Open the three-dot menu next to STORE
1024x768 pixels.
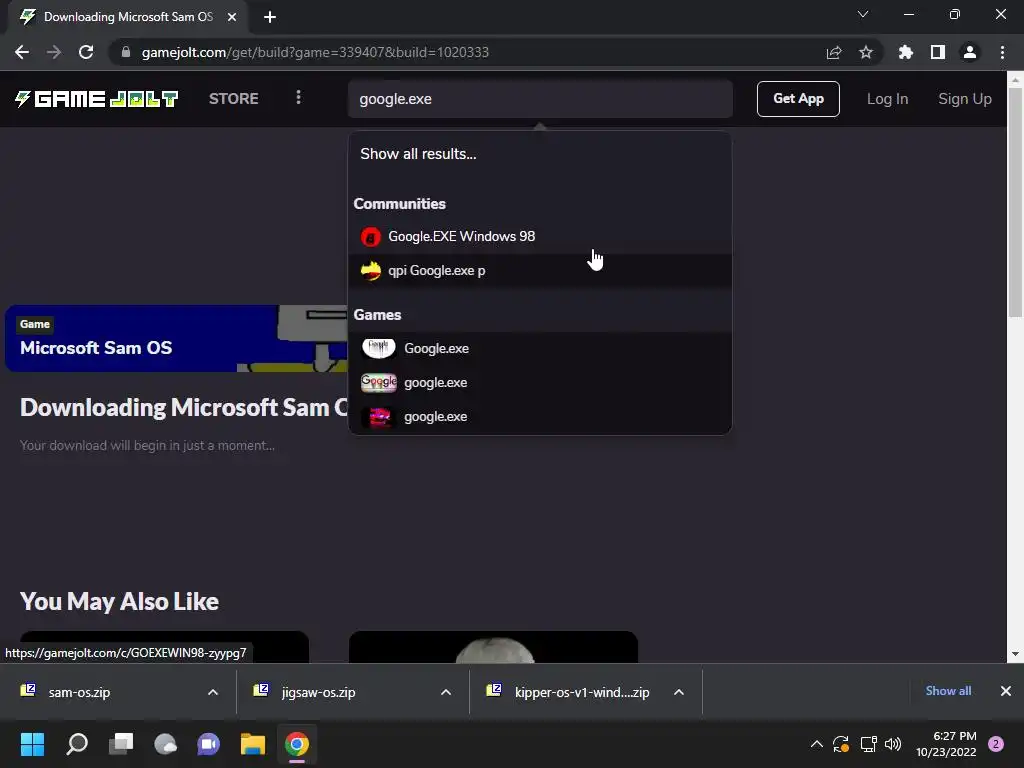[x=298, y=97]
